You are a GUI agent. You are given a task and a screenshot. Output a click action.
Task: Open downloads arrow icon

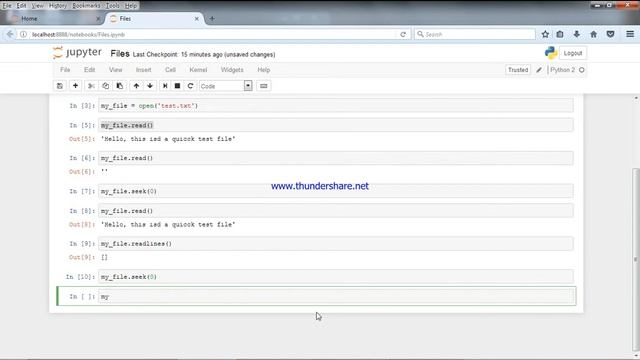point(577,35)
